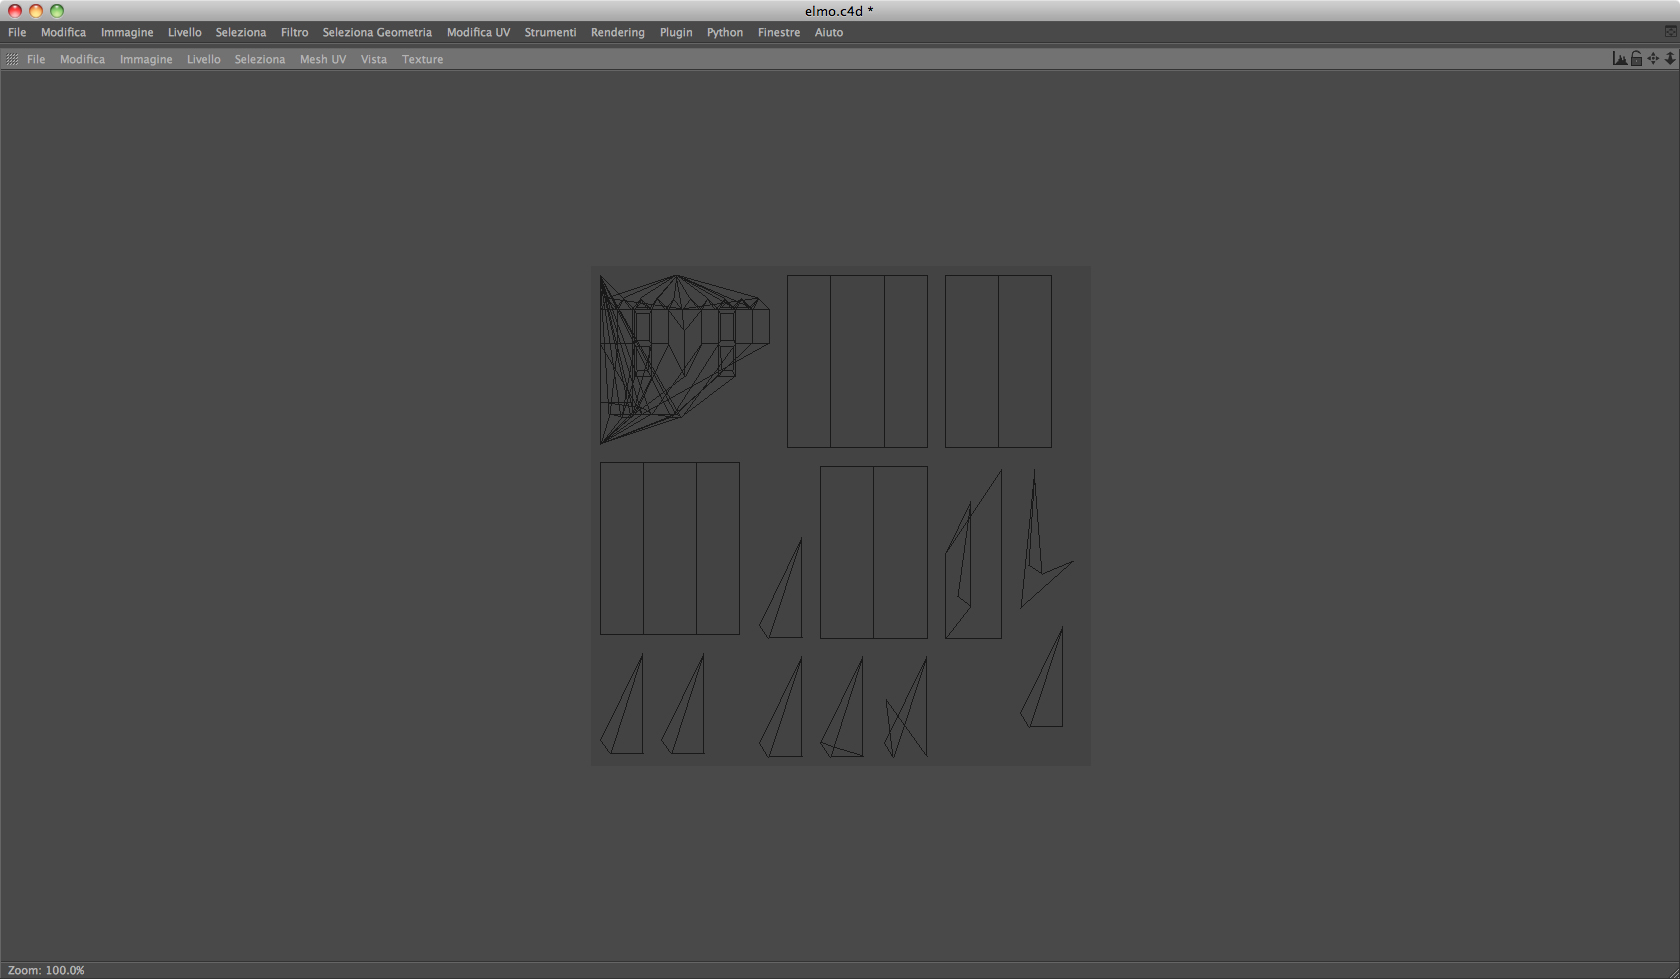Click the complex mesh UV island

685,359
